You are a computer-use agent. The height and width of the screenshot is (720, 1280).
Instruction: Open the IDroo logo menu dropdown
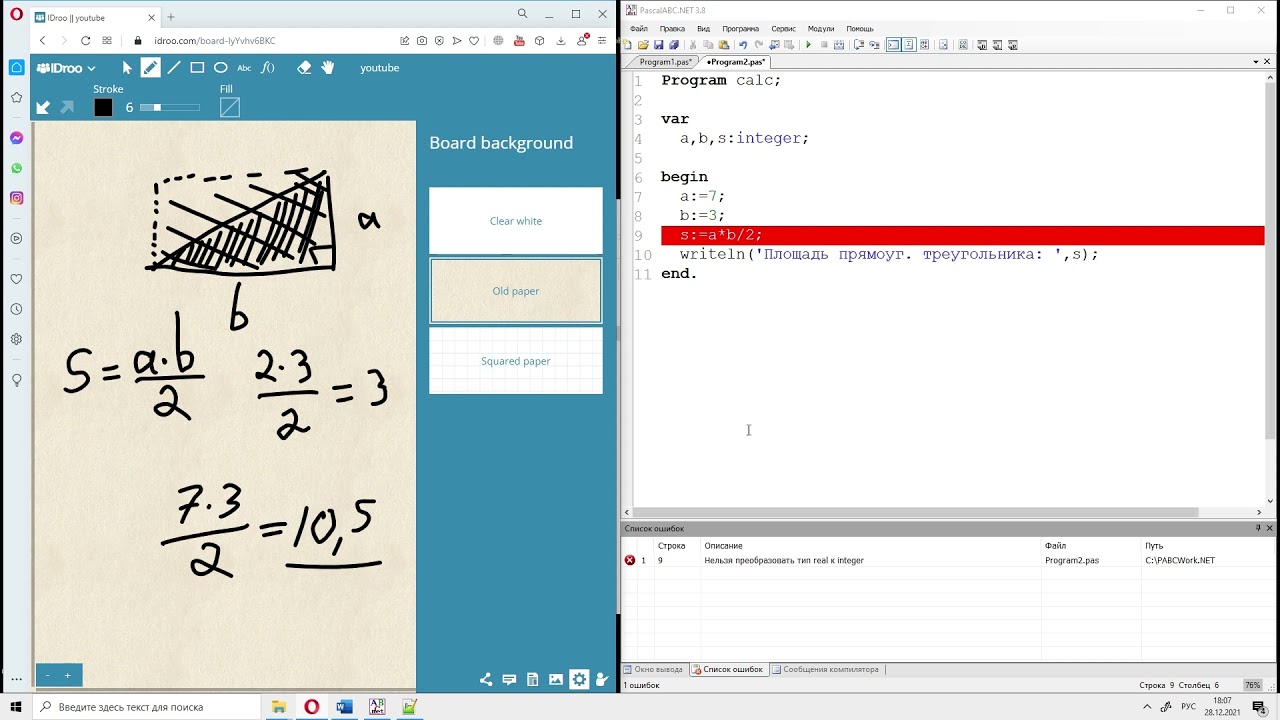click(66, 68)
